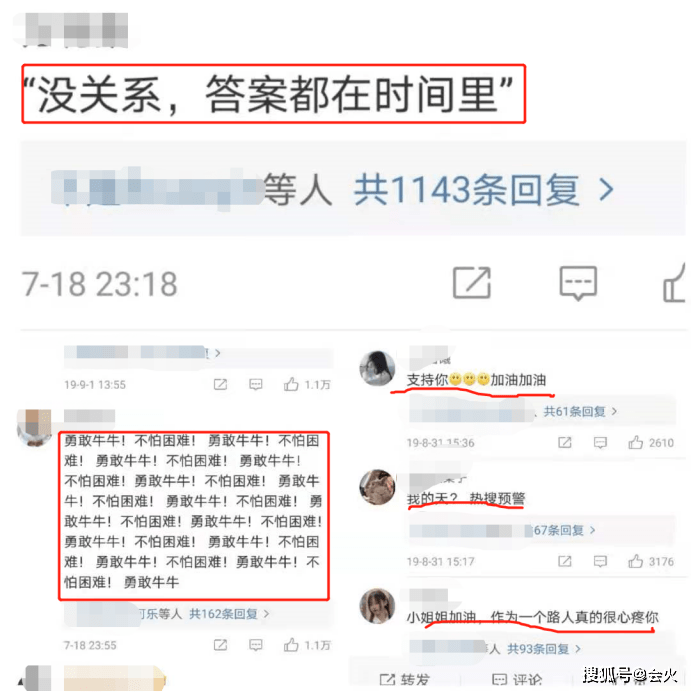Open the 67条回复 reply thread

click(564, 530)
